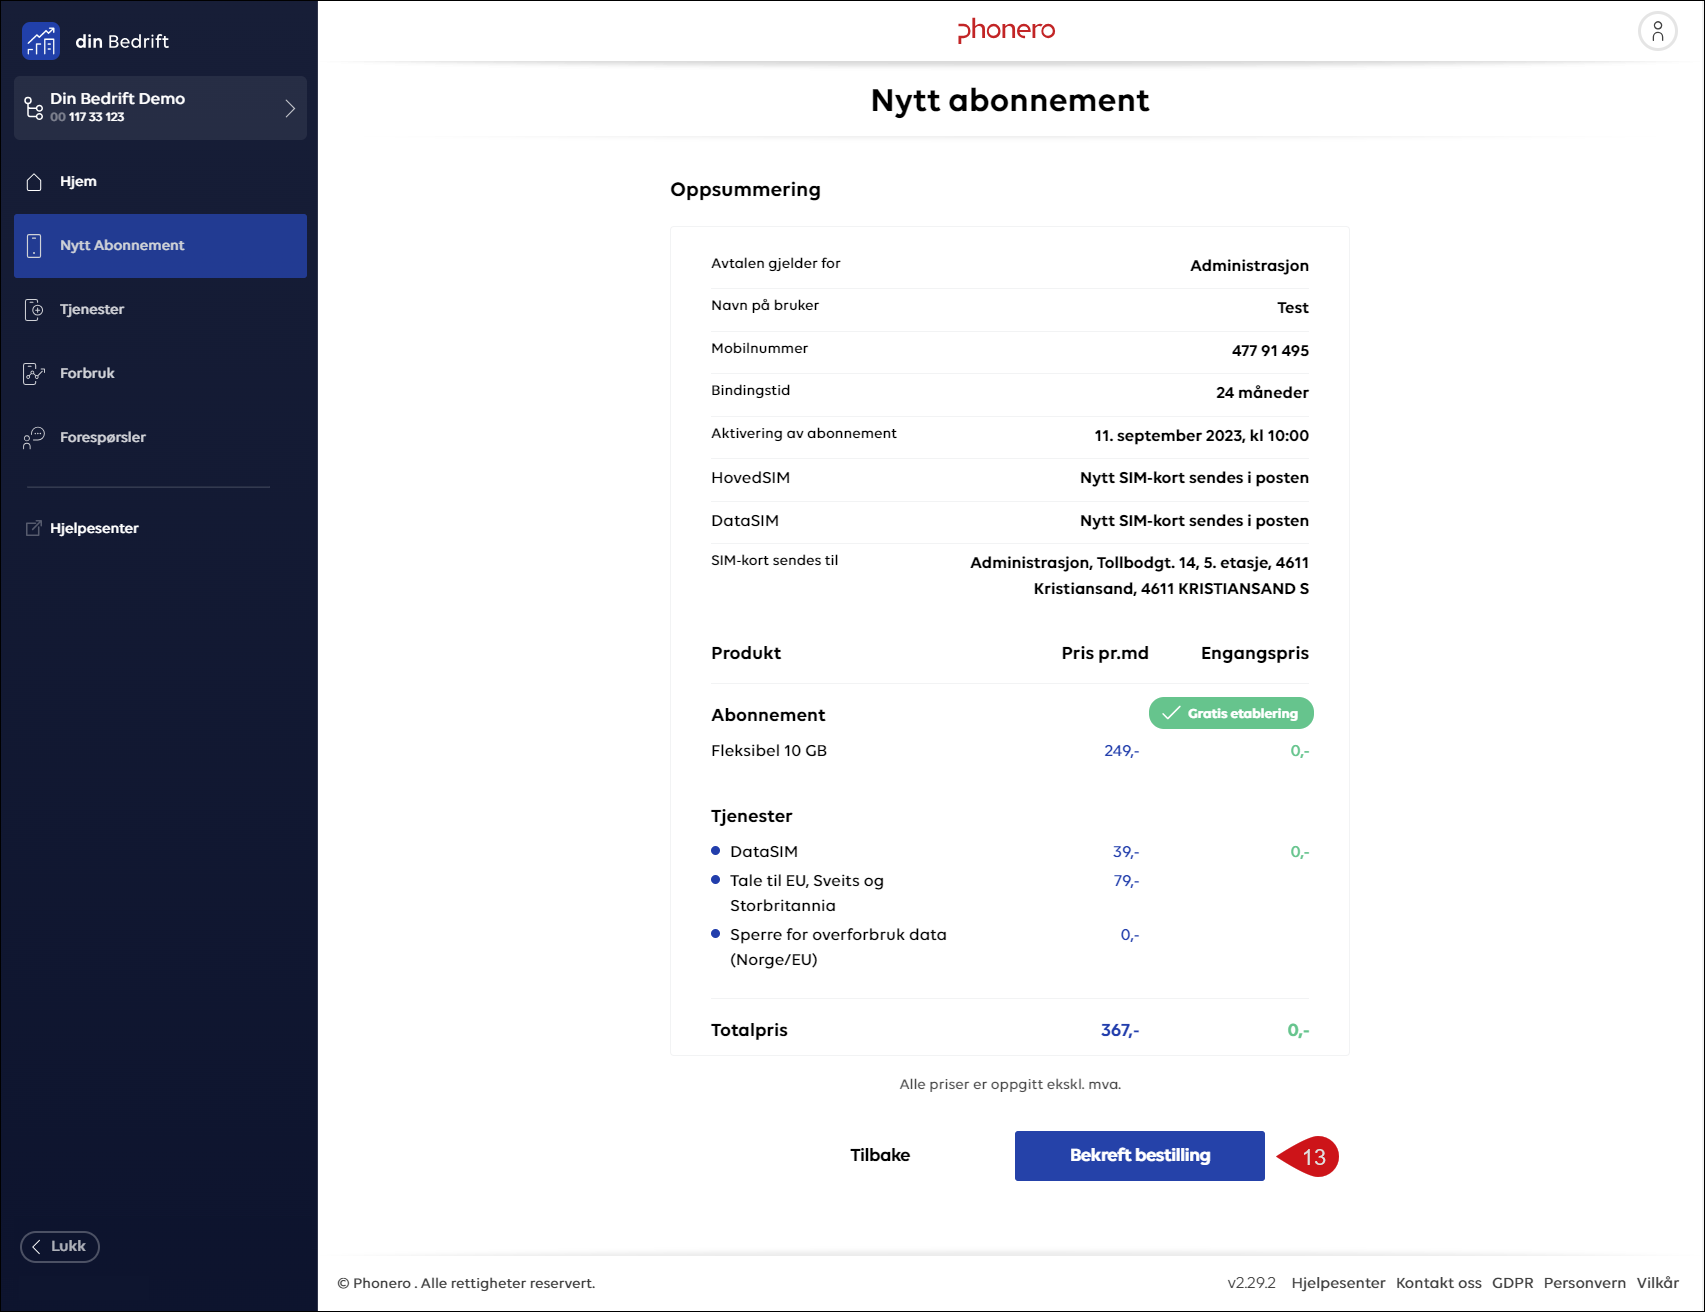Image resolution: width=1705 pixels, height=1312 pixels.
Task: Click the Oppsummering heading
Action: [745, 190]
